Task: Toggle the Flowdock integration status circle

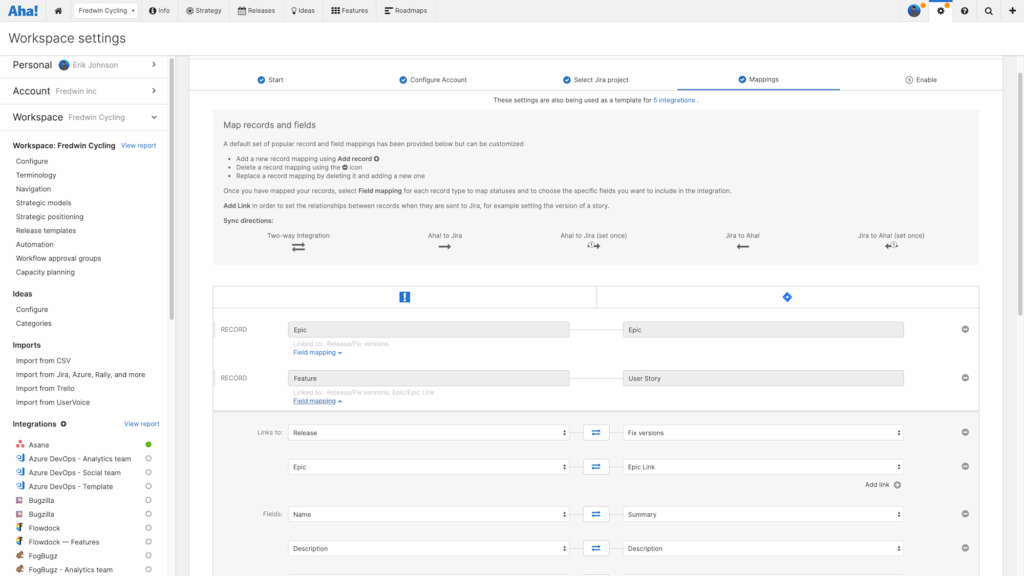Action: [x=148, y=528]
